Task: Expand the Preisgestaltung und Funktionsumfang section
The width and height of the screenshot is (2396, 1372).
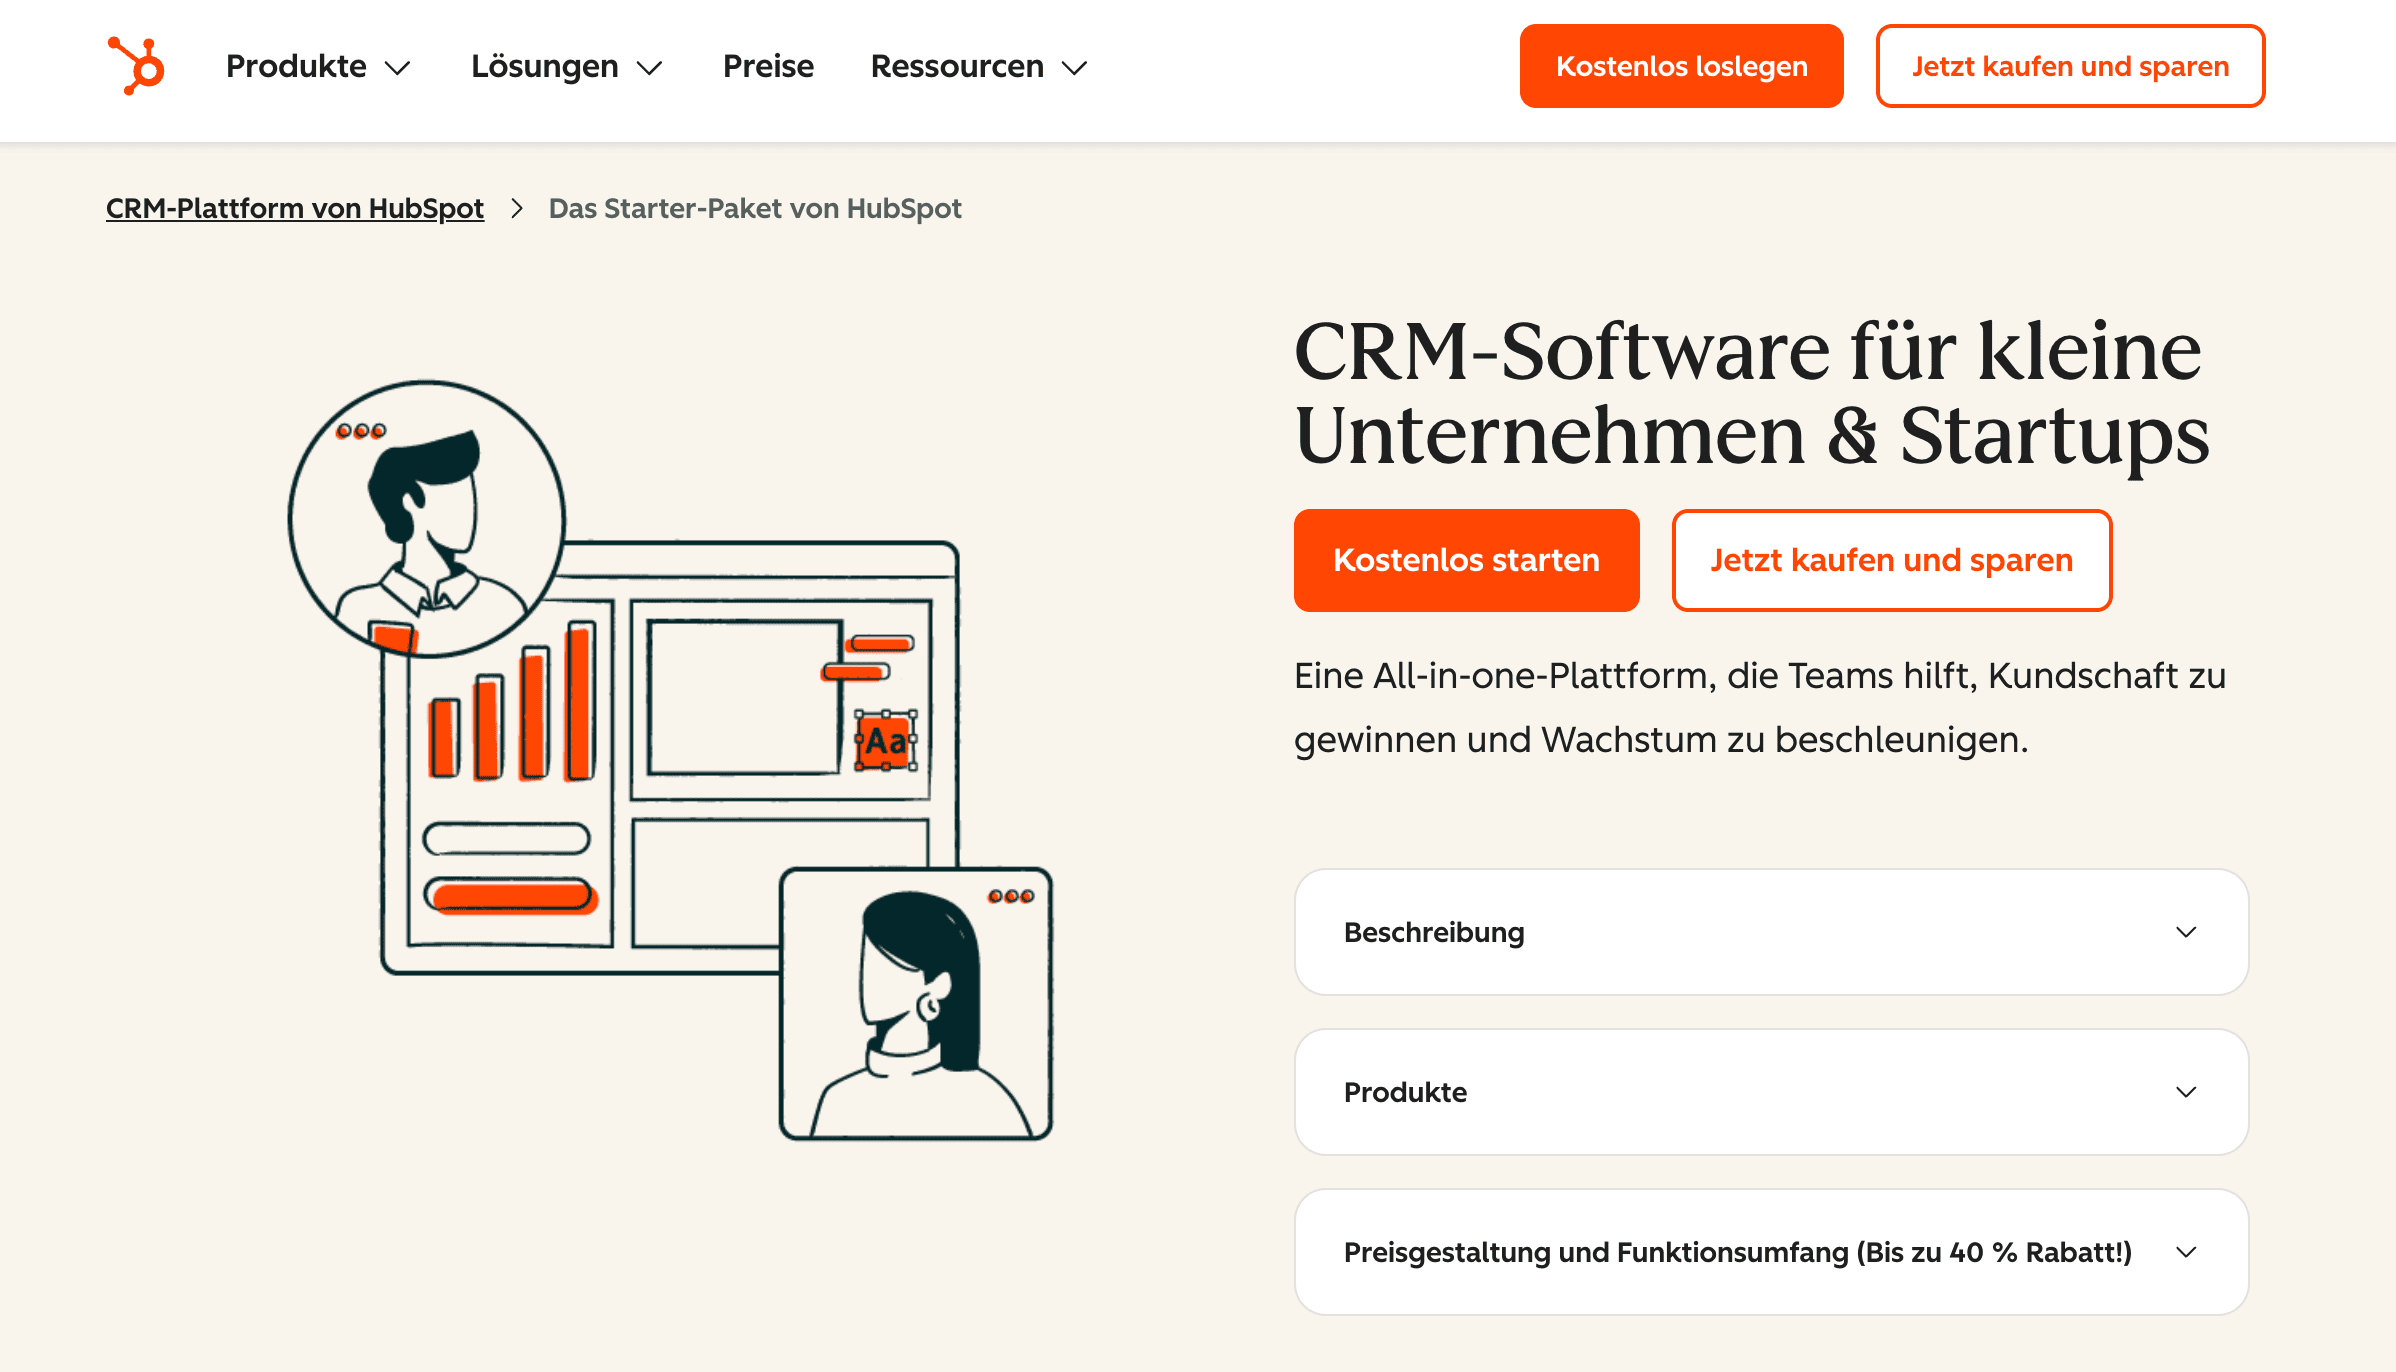Action: (1770, 1252)
